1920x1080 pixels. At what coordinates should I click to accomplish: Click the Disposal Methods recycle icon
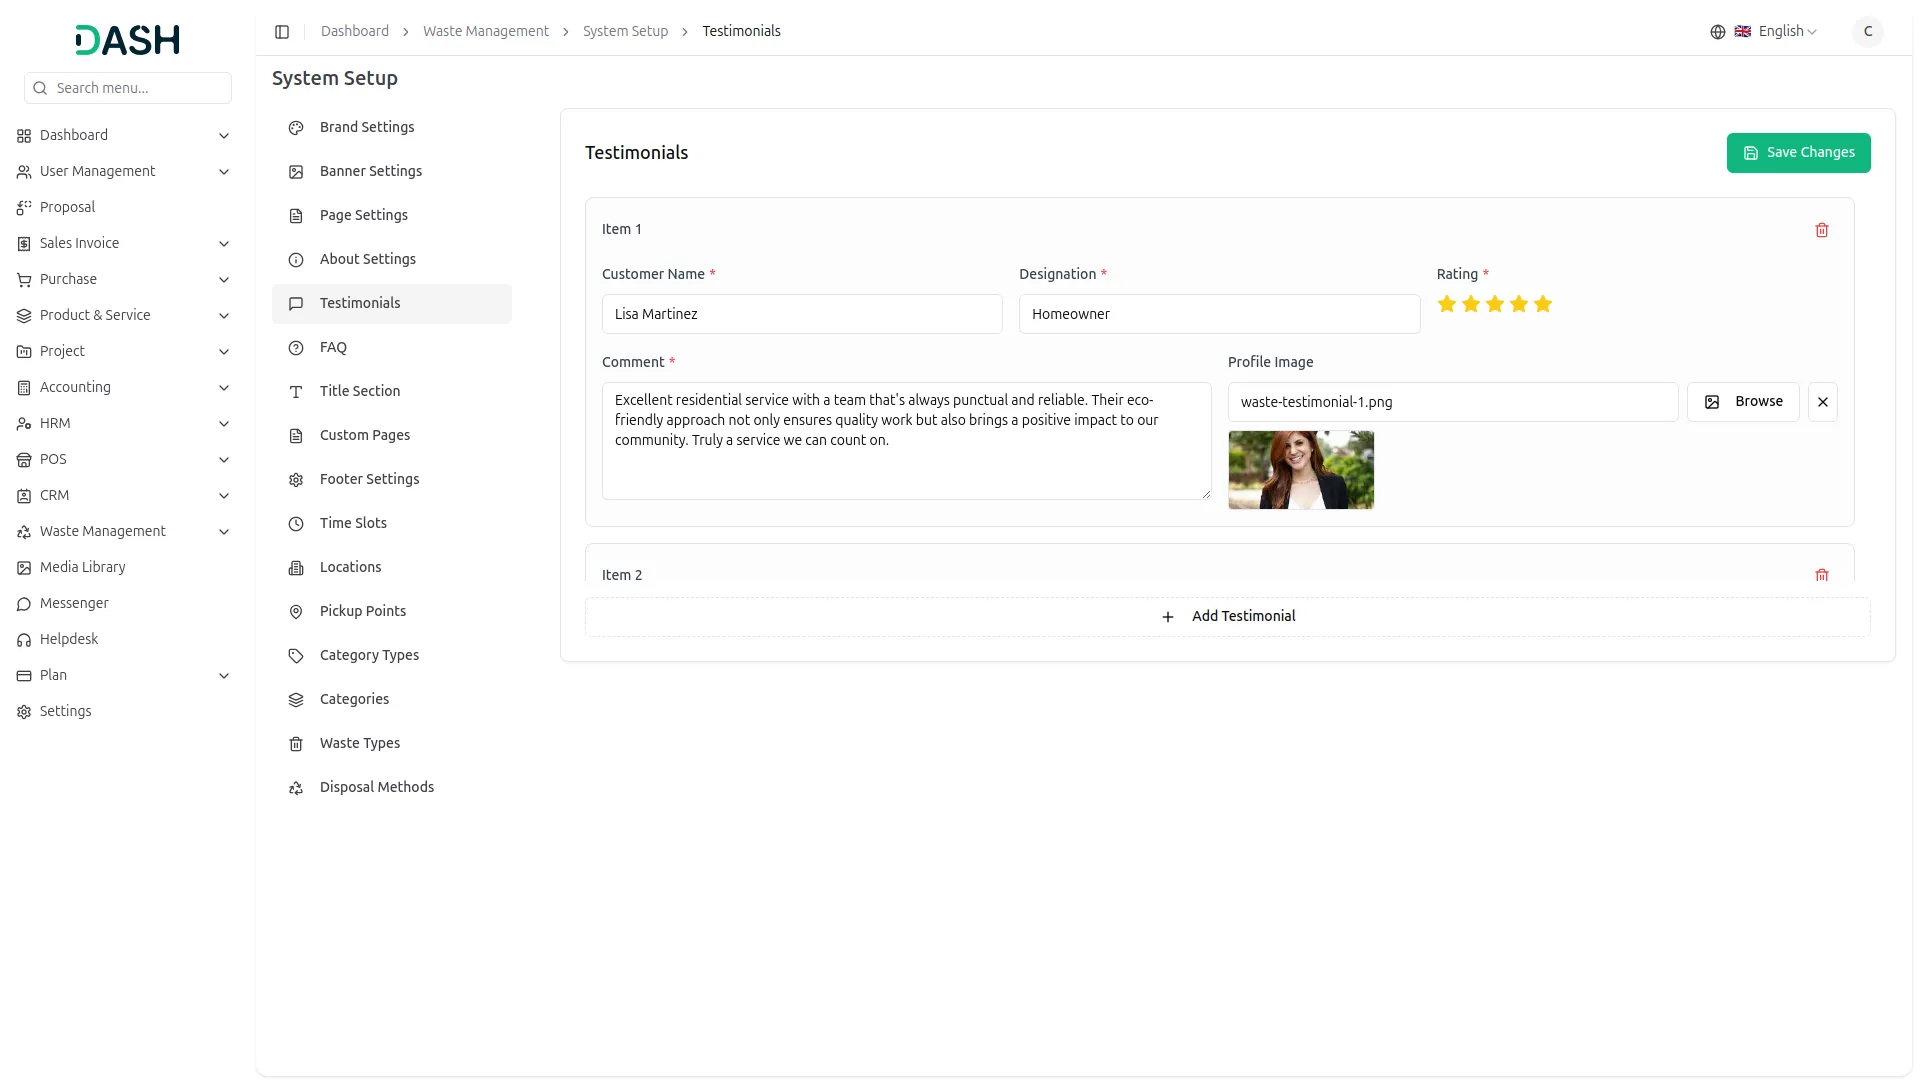point(296,788)
